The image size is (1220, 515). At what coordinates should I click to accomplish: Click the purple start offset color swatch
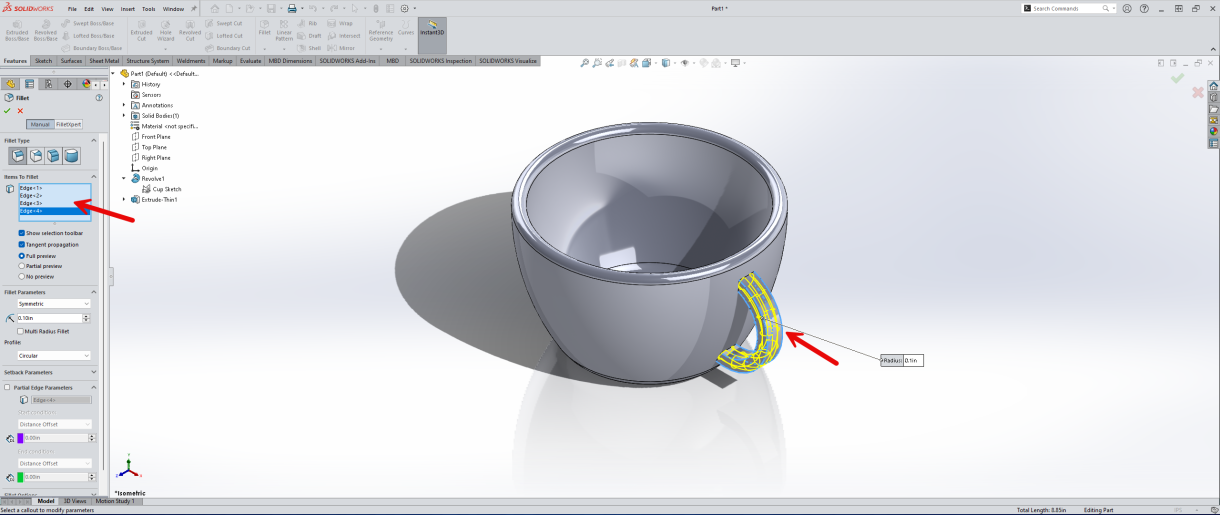[x=20, y=438]
